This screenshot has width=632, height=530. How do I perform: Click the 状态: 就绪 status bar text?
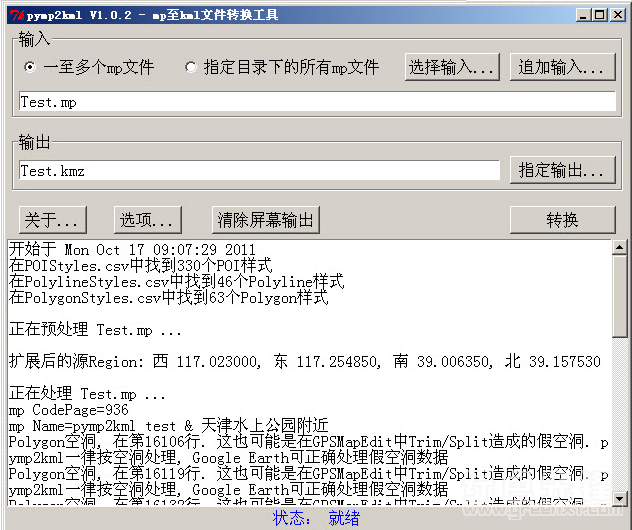pos(315,519)
